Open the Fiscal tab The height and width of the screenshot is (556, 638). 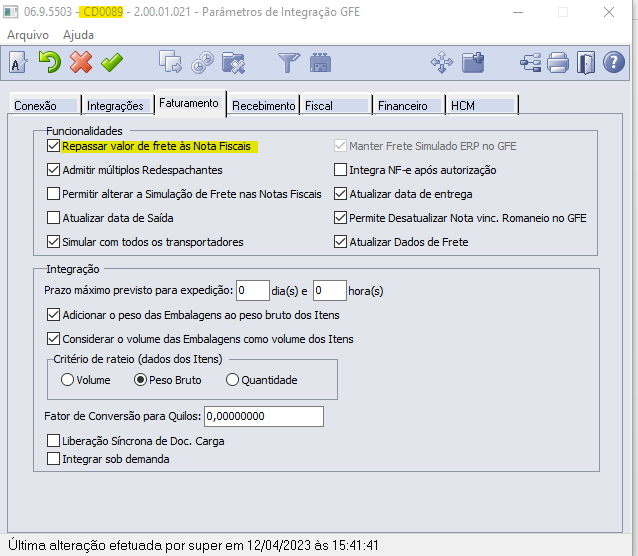tap(336, 105)
